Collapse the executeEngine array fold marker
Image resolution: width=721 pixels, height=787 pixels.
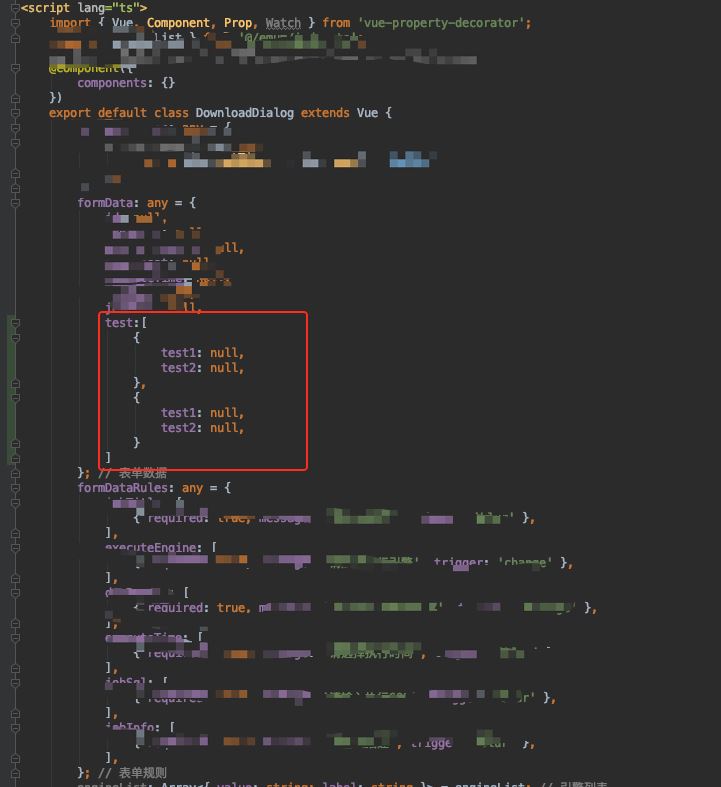pyautogui.click(x=15, y=548)
